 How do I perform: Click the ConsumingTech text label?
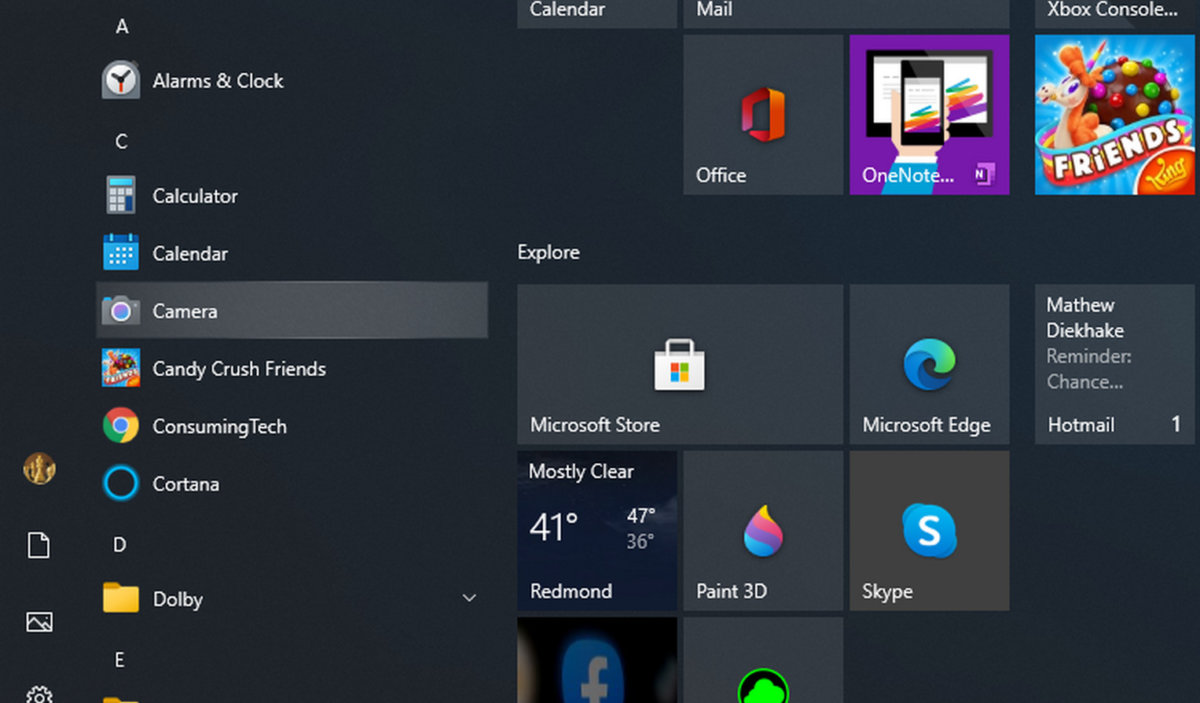(x=219, y=427)
